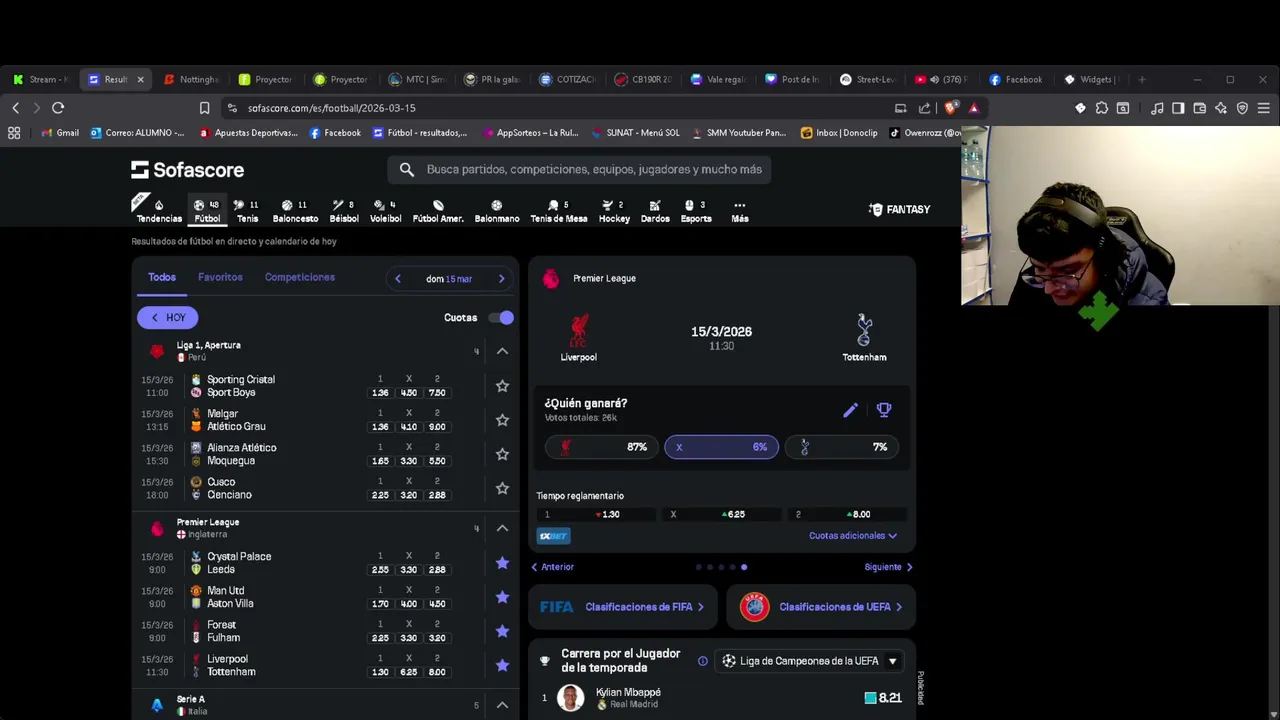Unfavorite the Crystal Palace vs Leeds match
Viewport: 1280px width, 720px height.
tap(502, 563)
